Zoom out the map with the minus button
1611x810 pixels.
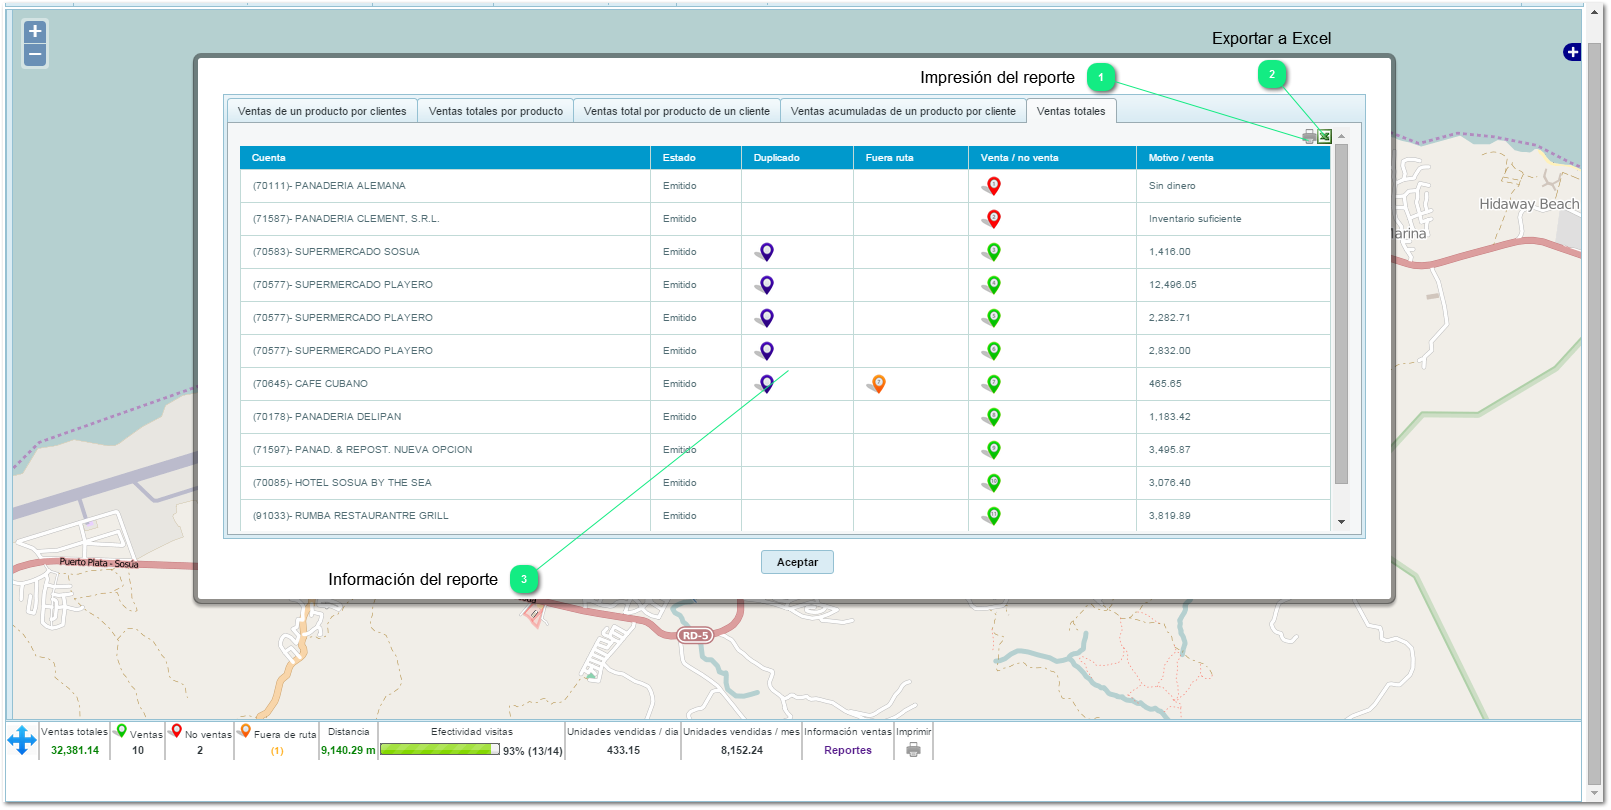35,55
